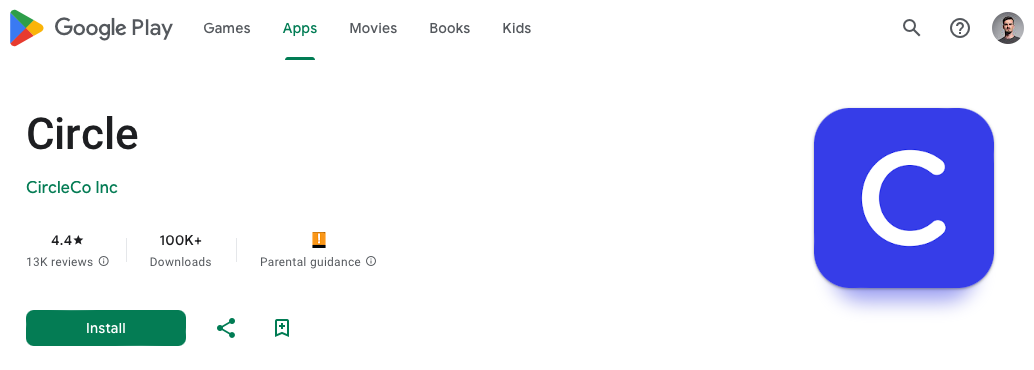Open the account profile avatar menu
Screen dimensions: 1034x370
point(1008,28)
